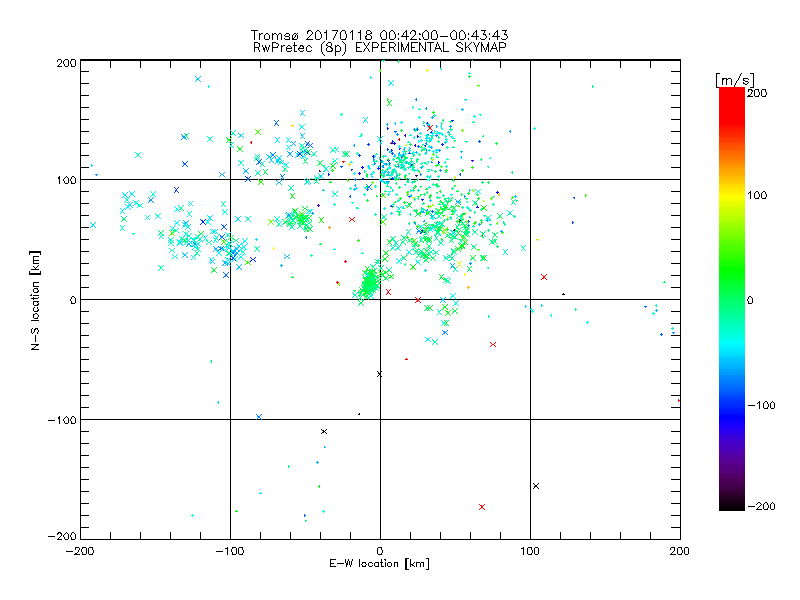Viewport: 800px width, 600px height.
Task: Click the black X marker near E-W 0, N-S -60
Action: (x=379, y=374)
